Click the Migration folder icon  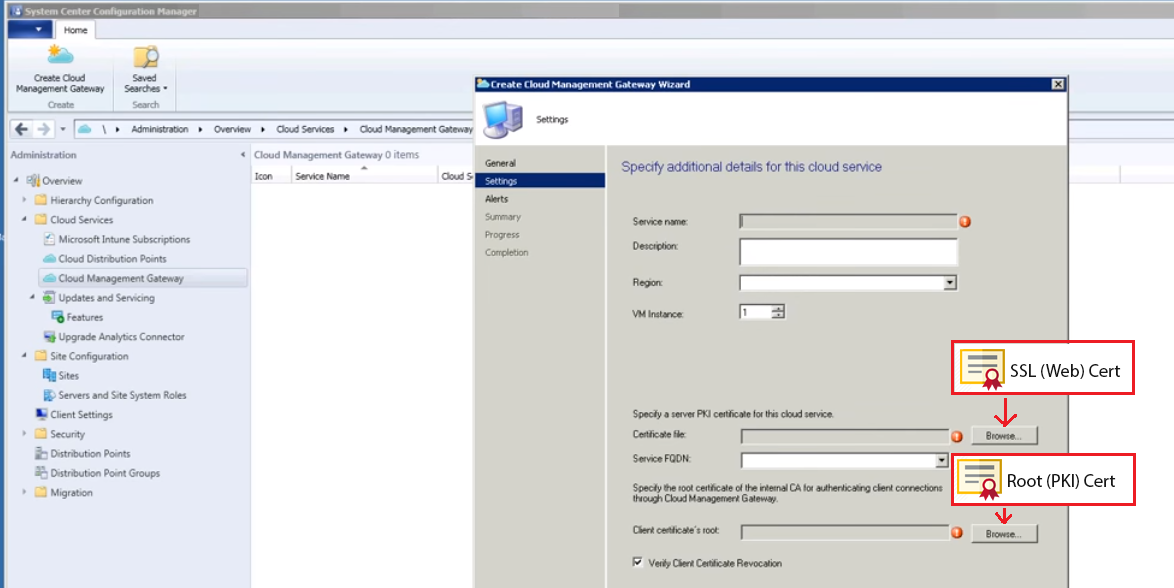(41, 492)
